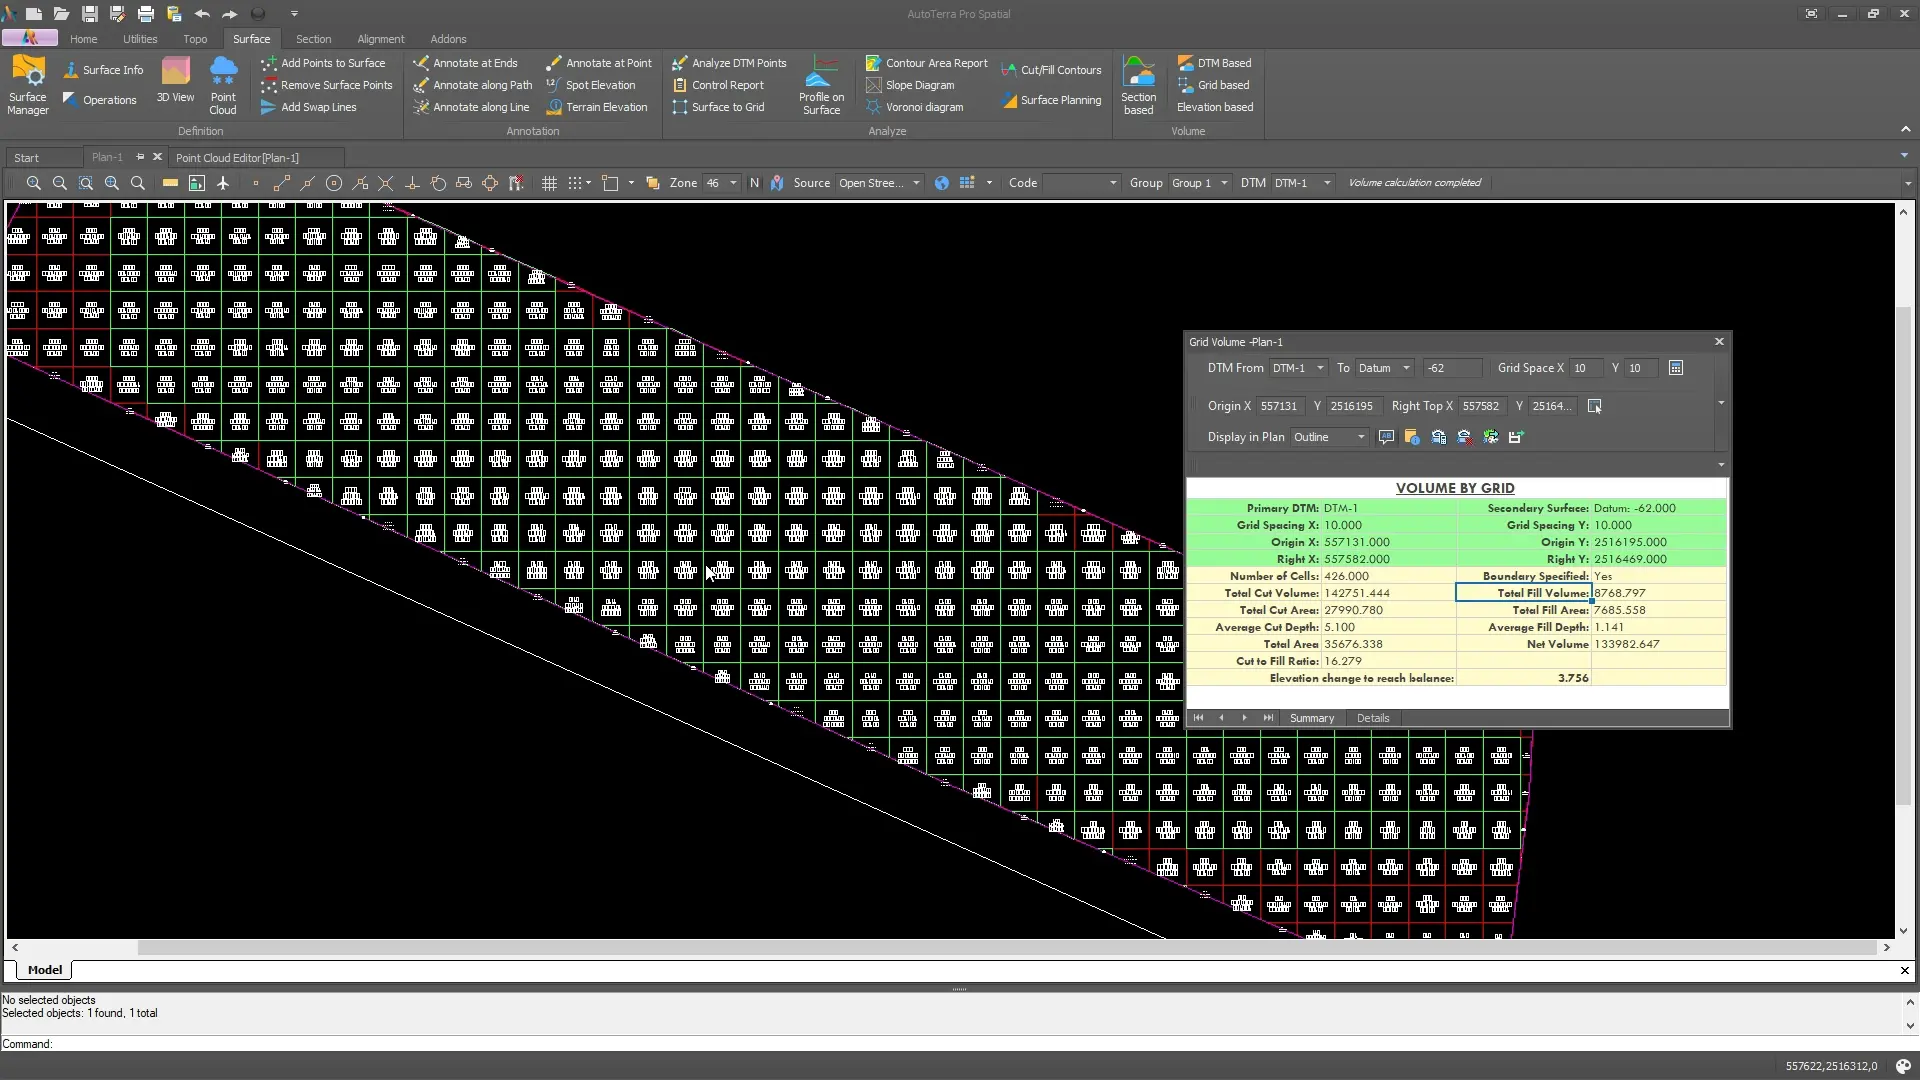Click the Point Cloud icon
This screenshot has width=1920, height=1080.
[x=223, y=86]
